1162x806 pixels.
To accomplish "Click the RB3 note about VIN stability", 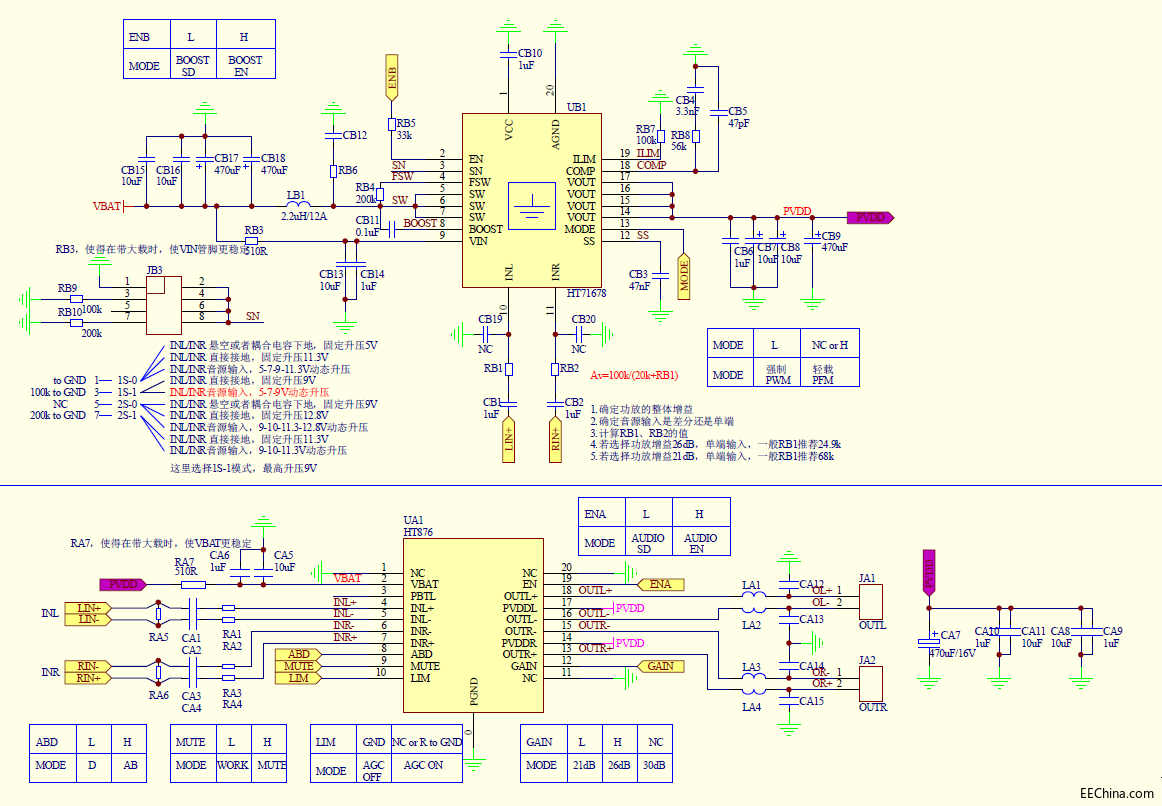I will pyautogui.click(x=152, y=250).
